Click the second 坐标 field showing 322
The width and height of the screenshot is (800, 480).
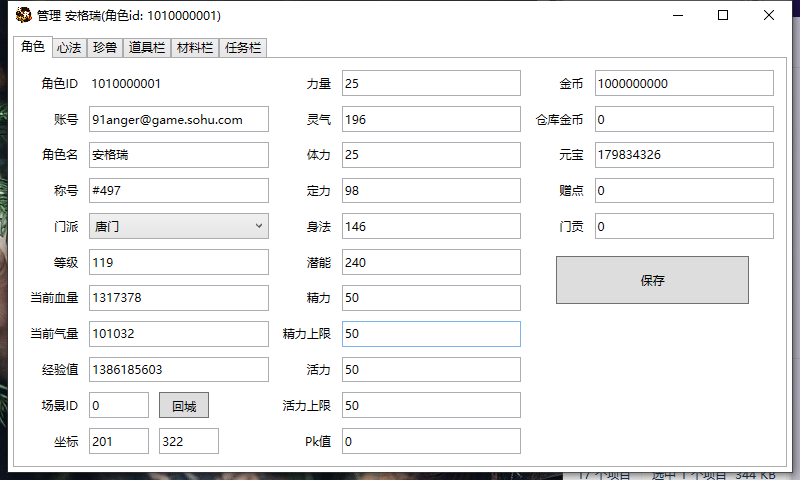click(189, 441)
